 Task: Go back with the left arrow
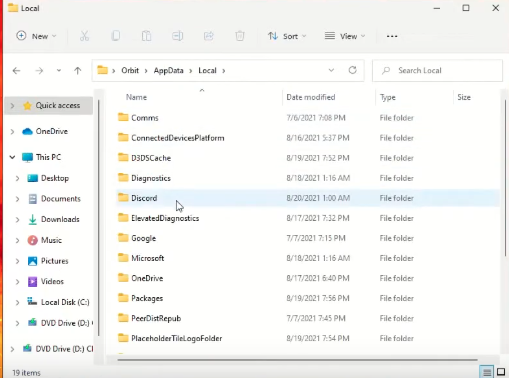pos(16,70)
